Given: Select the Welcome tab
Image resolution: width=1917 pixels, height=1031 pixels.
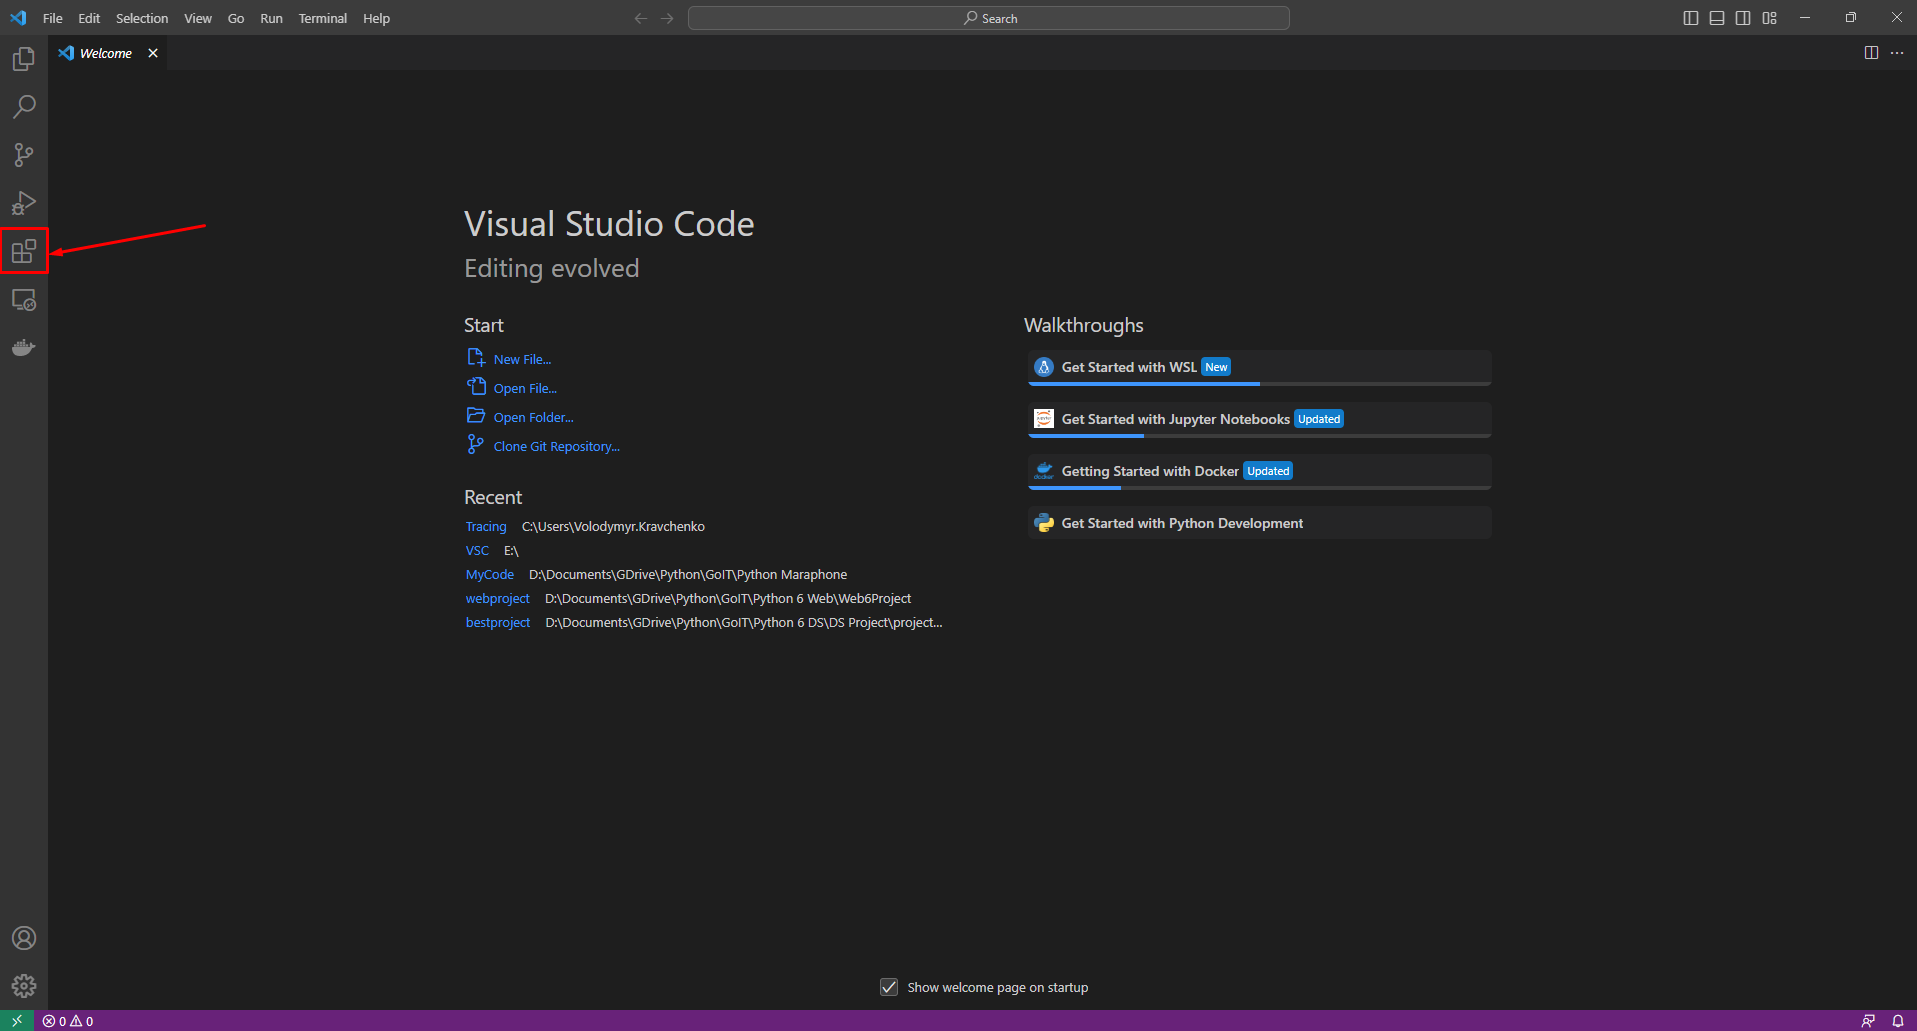Looking at the screenshot, I should point(105,53).
